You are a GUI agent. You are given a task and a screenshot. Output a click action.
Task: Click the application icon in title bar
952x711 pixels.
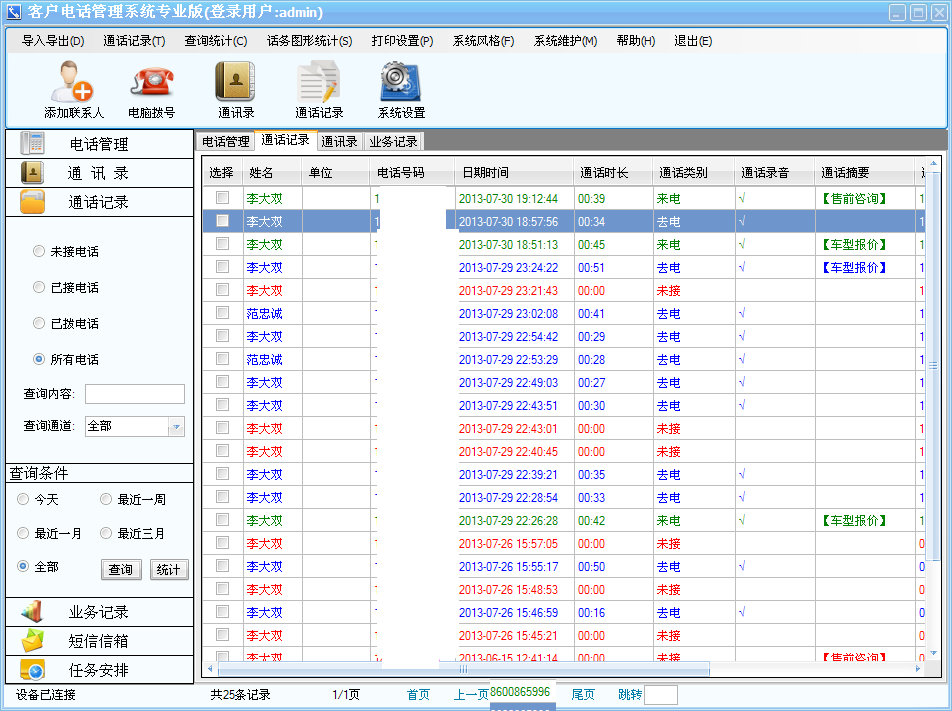pyautogui.click(x=13, y=12)
